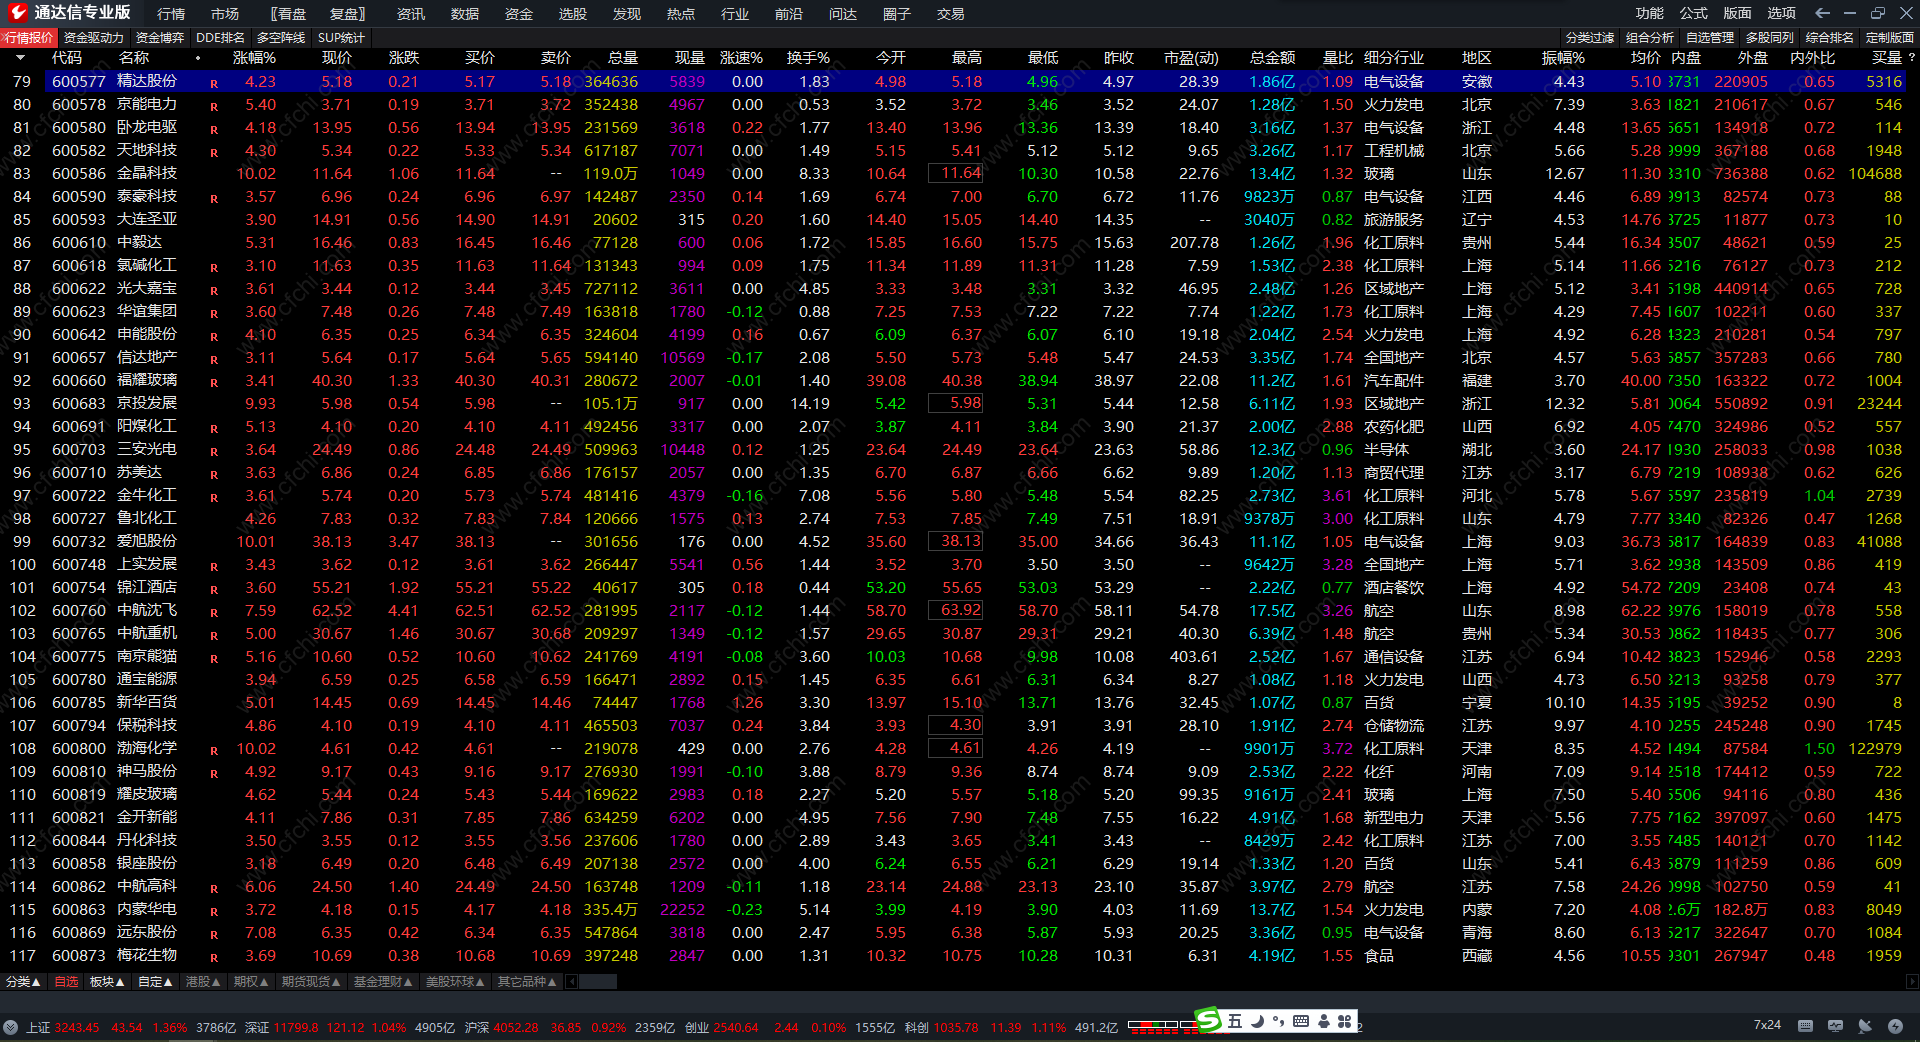
Task: Click the 上证 index value 3243.45
Action: [77, 1027]
